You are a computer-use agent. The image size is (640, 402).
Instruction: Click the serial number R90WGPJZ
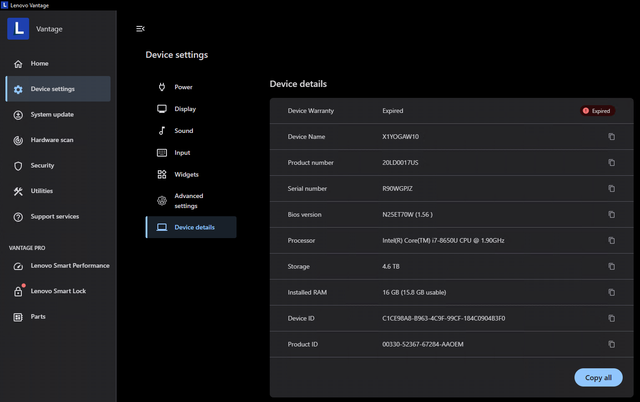coord(397,189)
